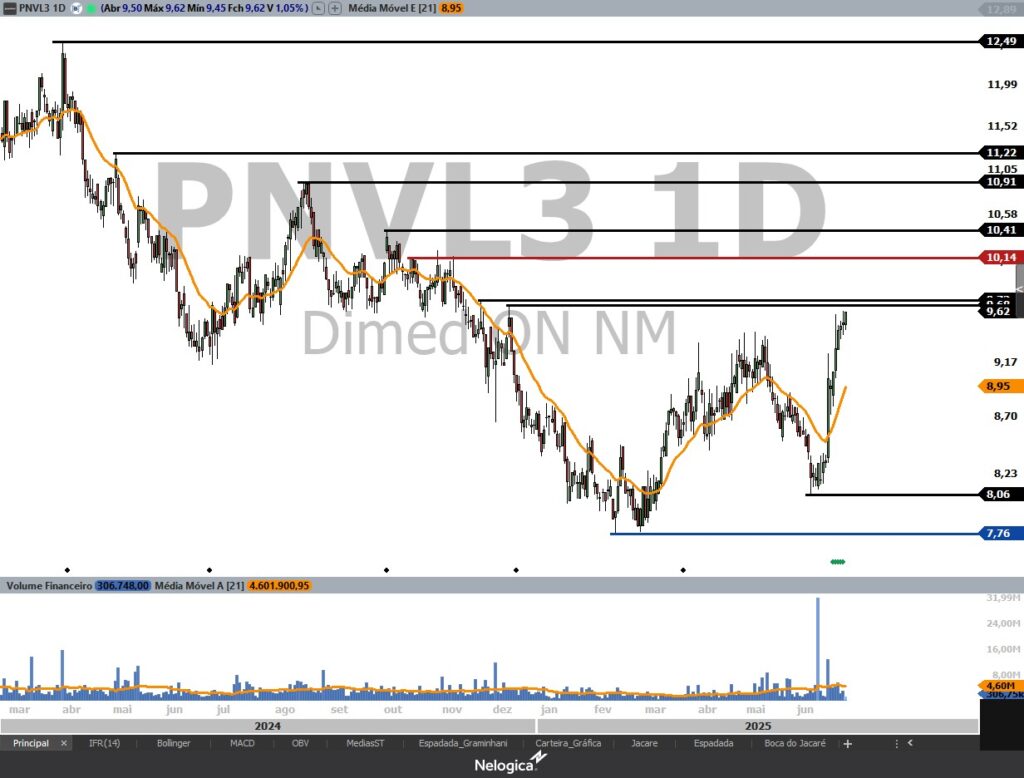
Task: Select the 9,62 current price label
Action: (x=998, y=311)
